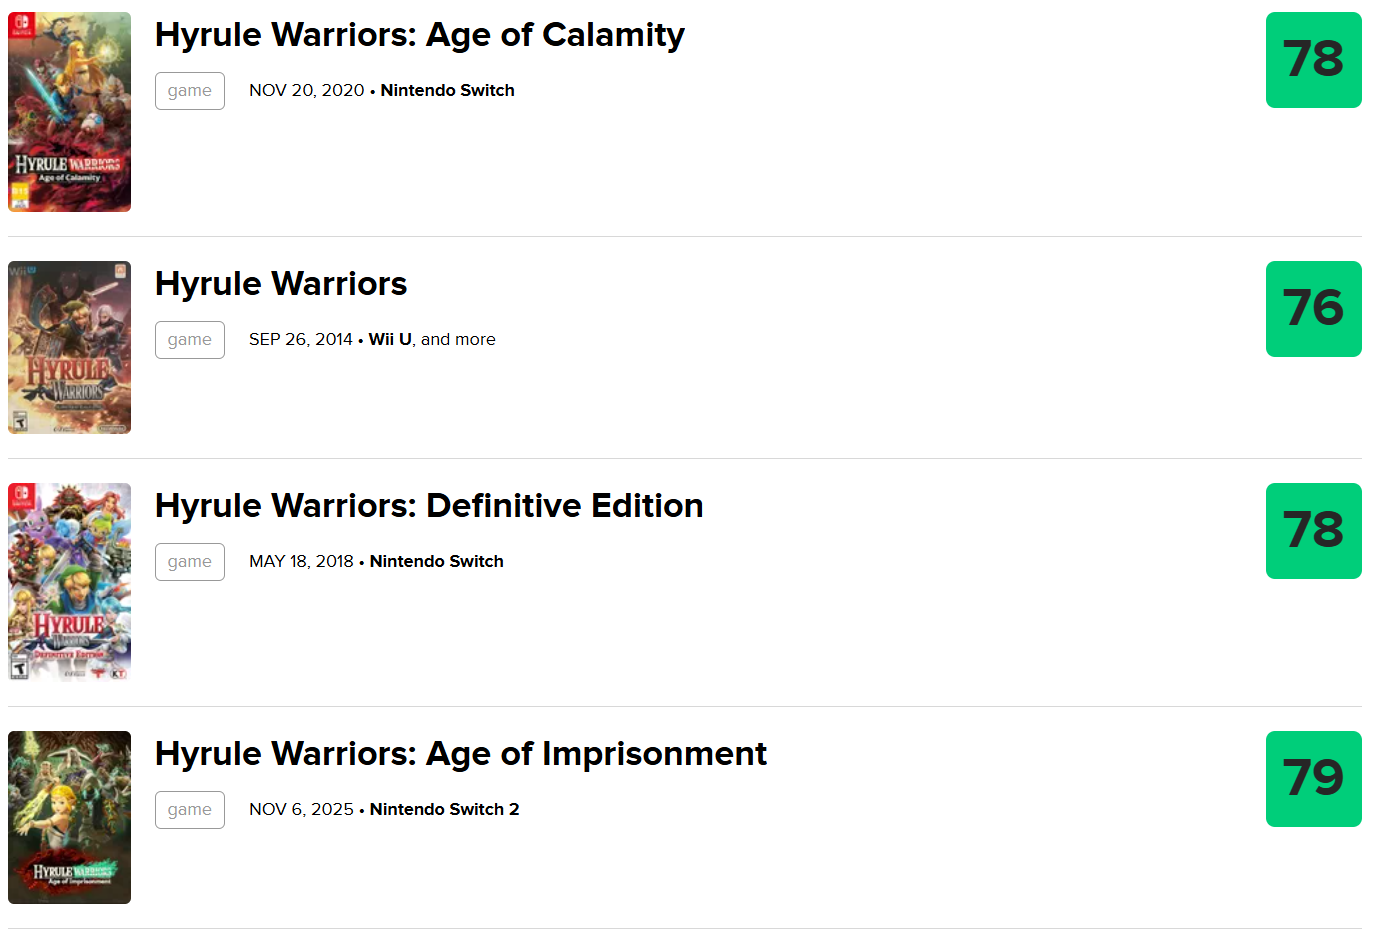Go to Hyrule Warriors: Definitive Edition title link
The height and width of the screenshot is (932, 1374).
click(429, 506)
